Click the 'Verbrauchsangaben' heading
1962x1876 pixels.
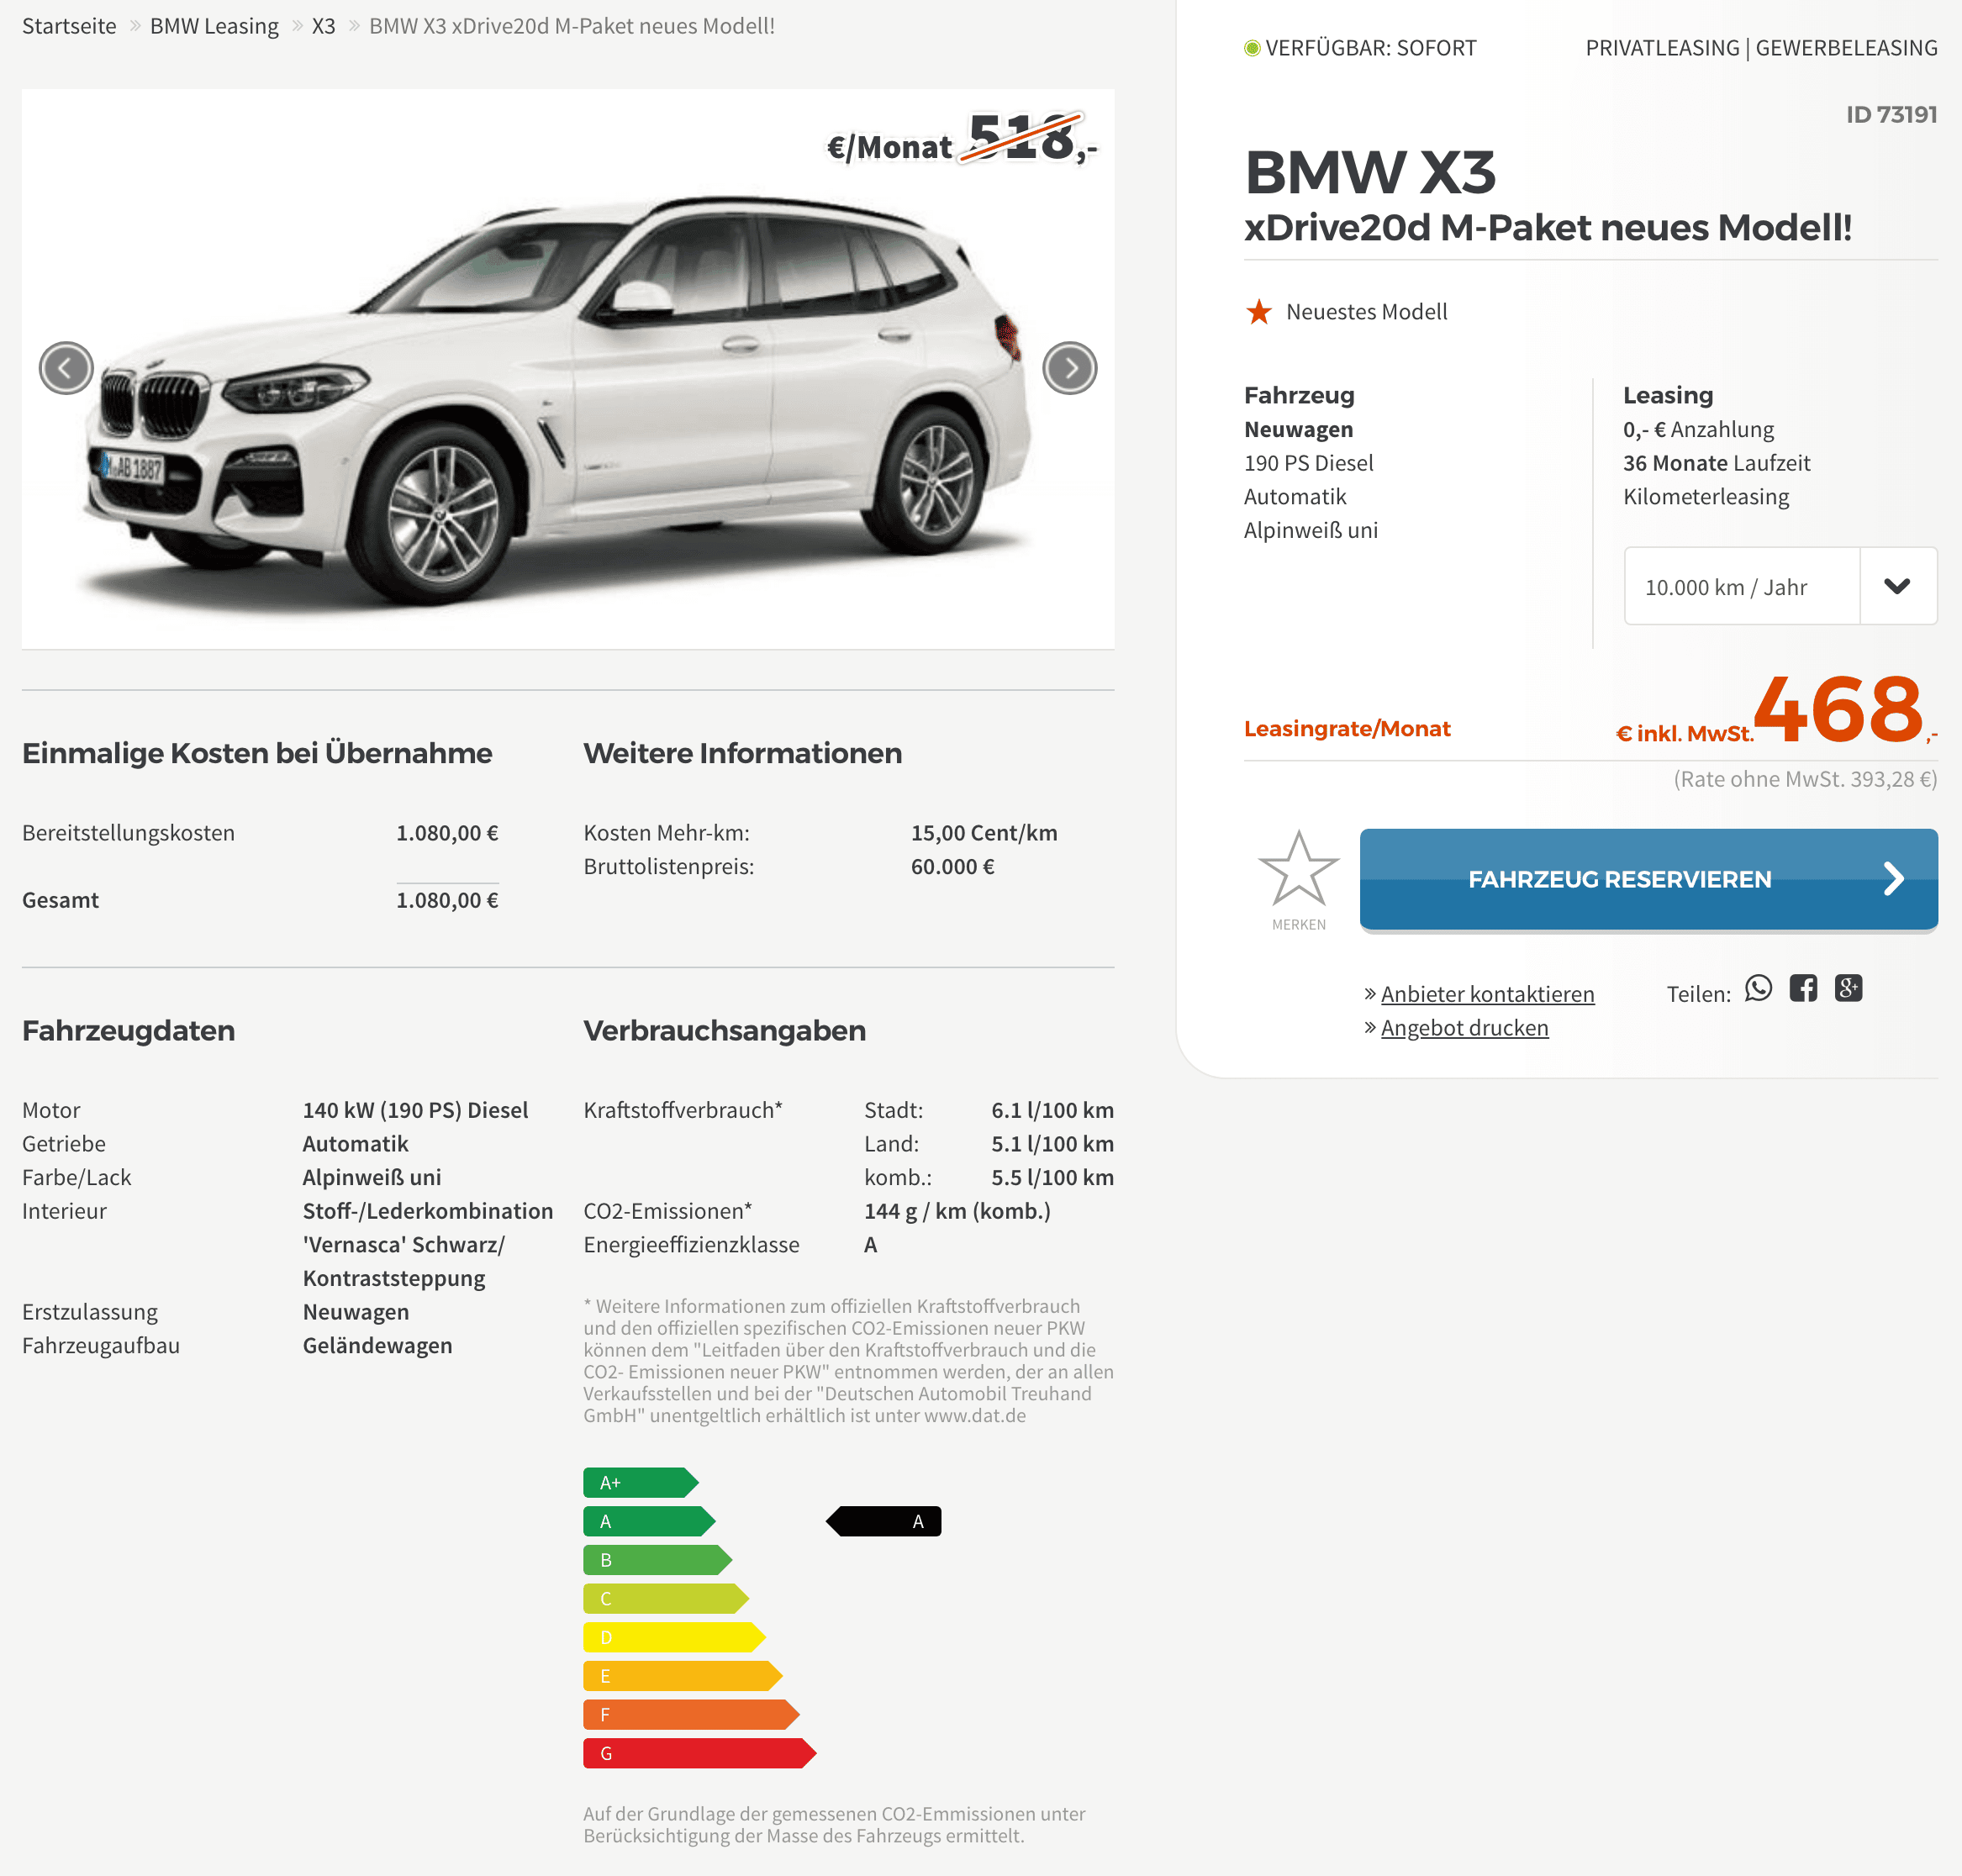click(724, 1030)
